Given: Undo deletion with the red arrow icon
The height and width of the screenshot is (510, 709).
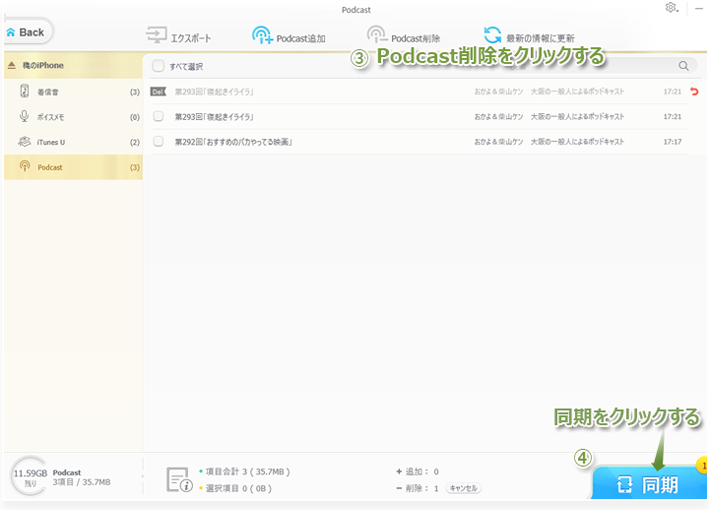Looking at the screenshot, I should tap(694, 91).
